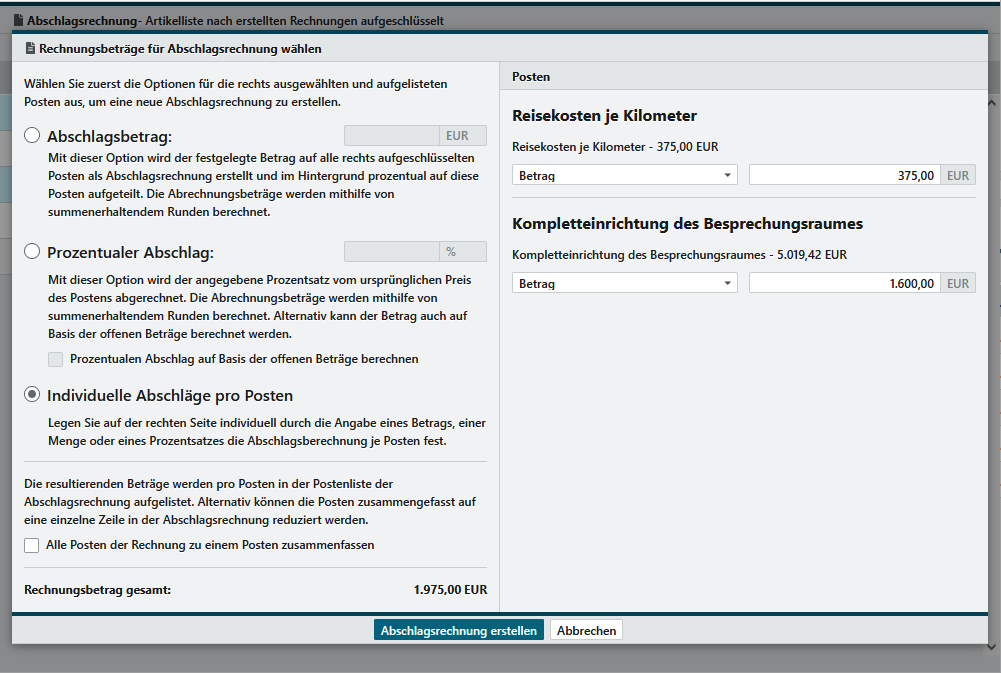Click the Abschlagsbetrag EUR amount input
Image resolution: width=1001 pixels, height=673 pixels.
tap(391, 136)
